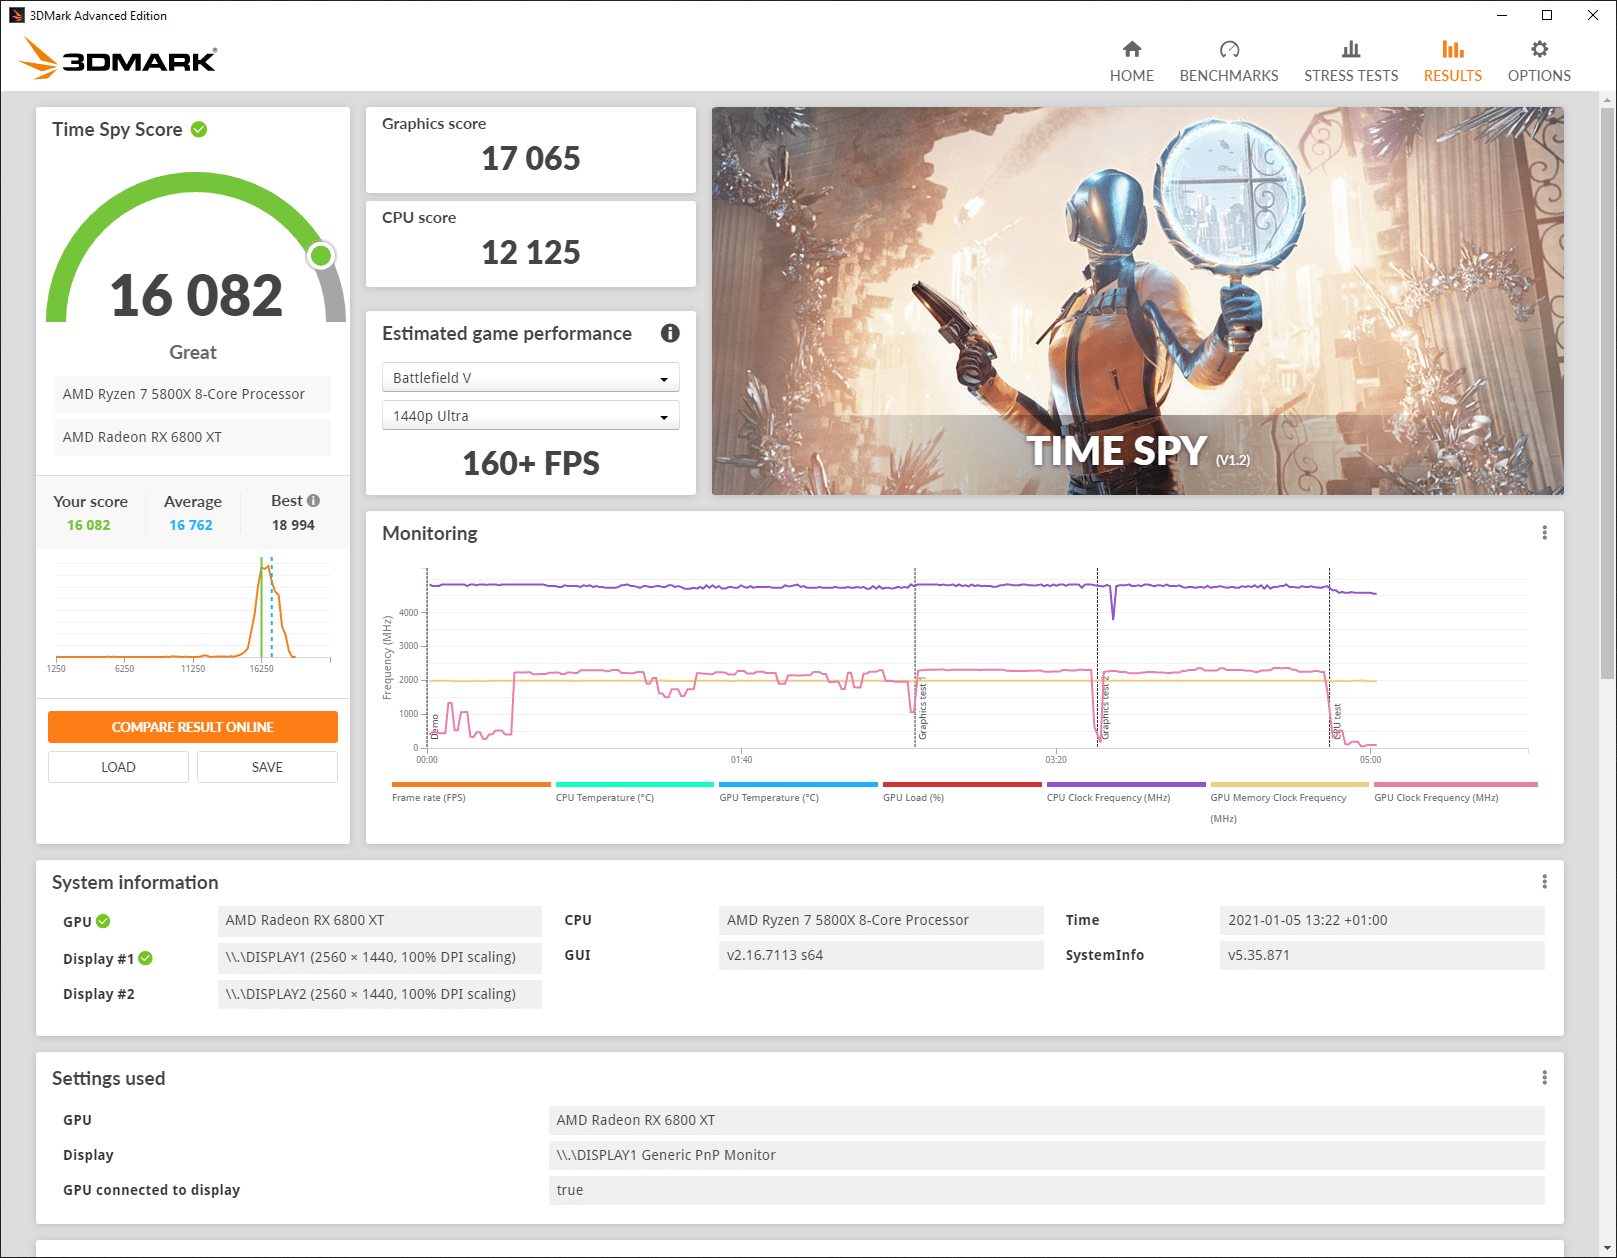
Task: Toggle CPU Clock Frequency legend series
Action: coord(1126,792)
